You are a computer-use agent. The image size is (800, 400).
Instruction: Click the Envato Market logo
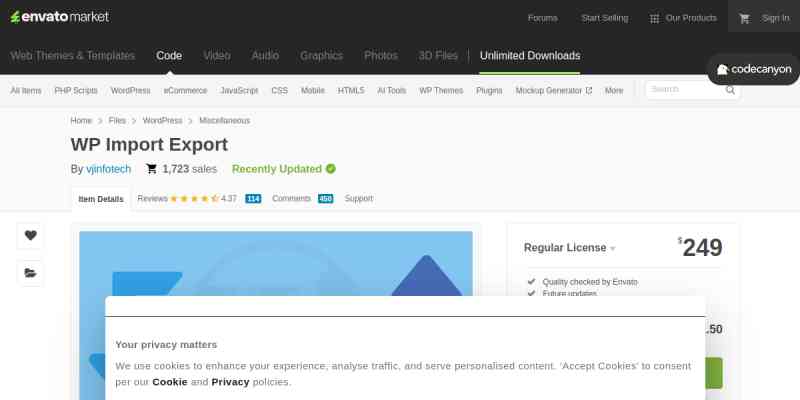point(59,17)
